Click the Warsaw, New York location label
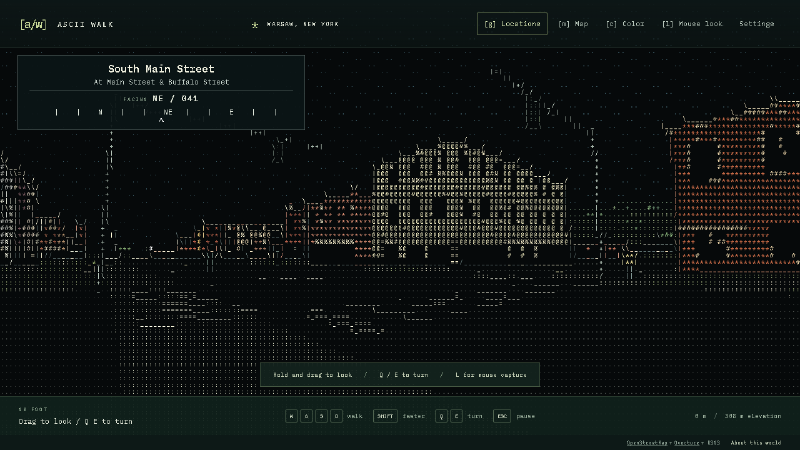The image size is (800, 450). click(x=303, y=24)
